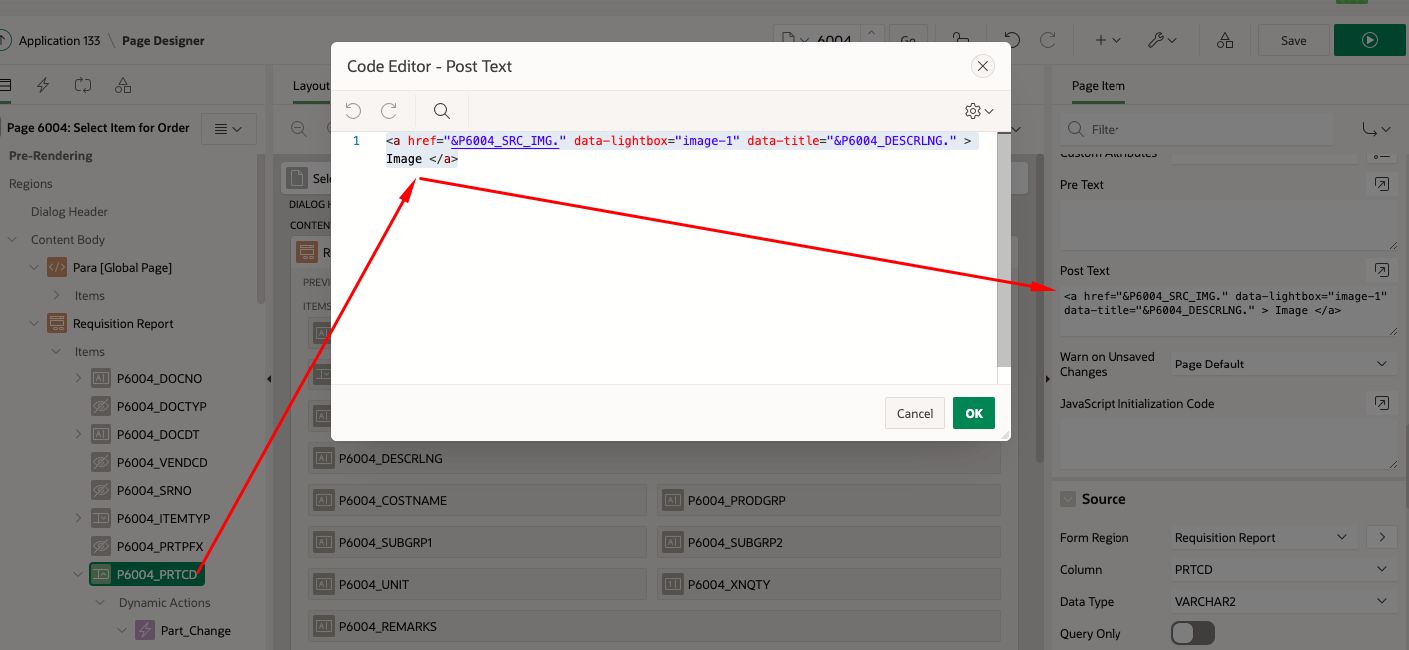Open the page selector icon
This screenshot has width=1409, height=650.
[796, 40]
